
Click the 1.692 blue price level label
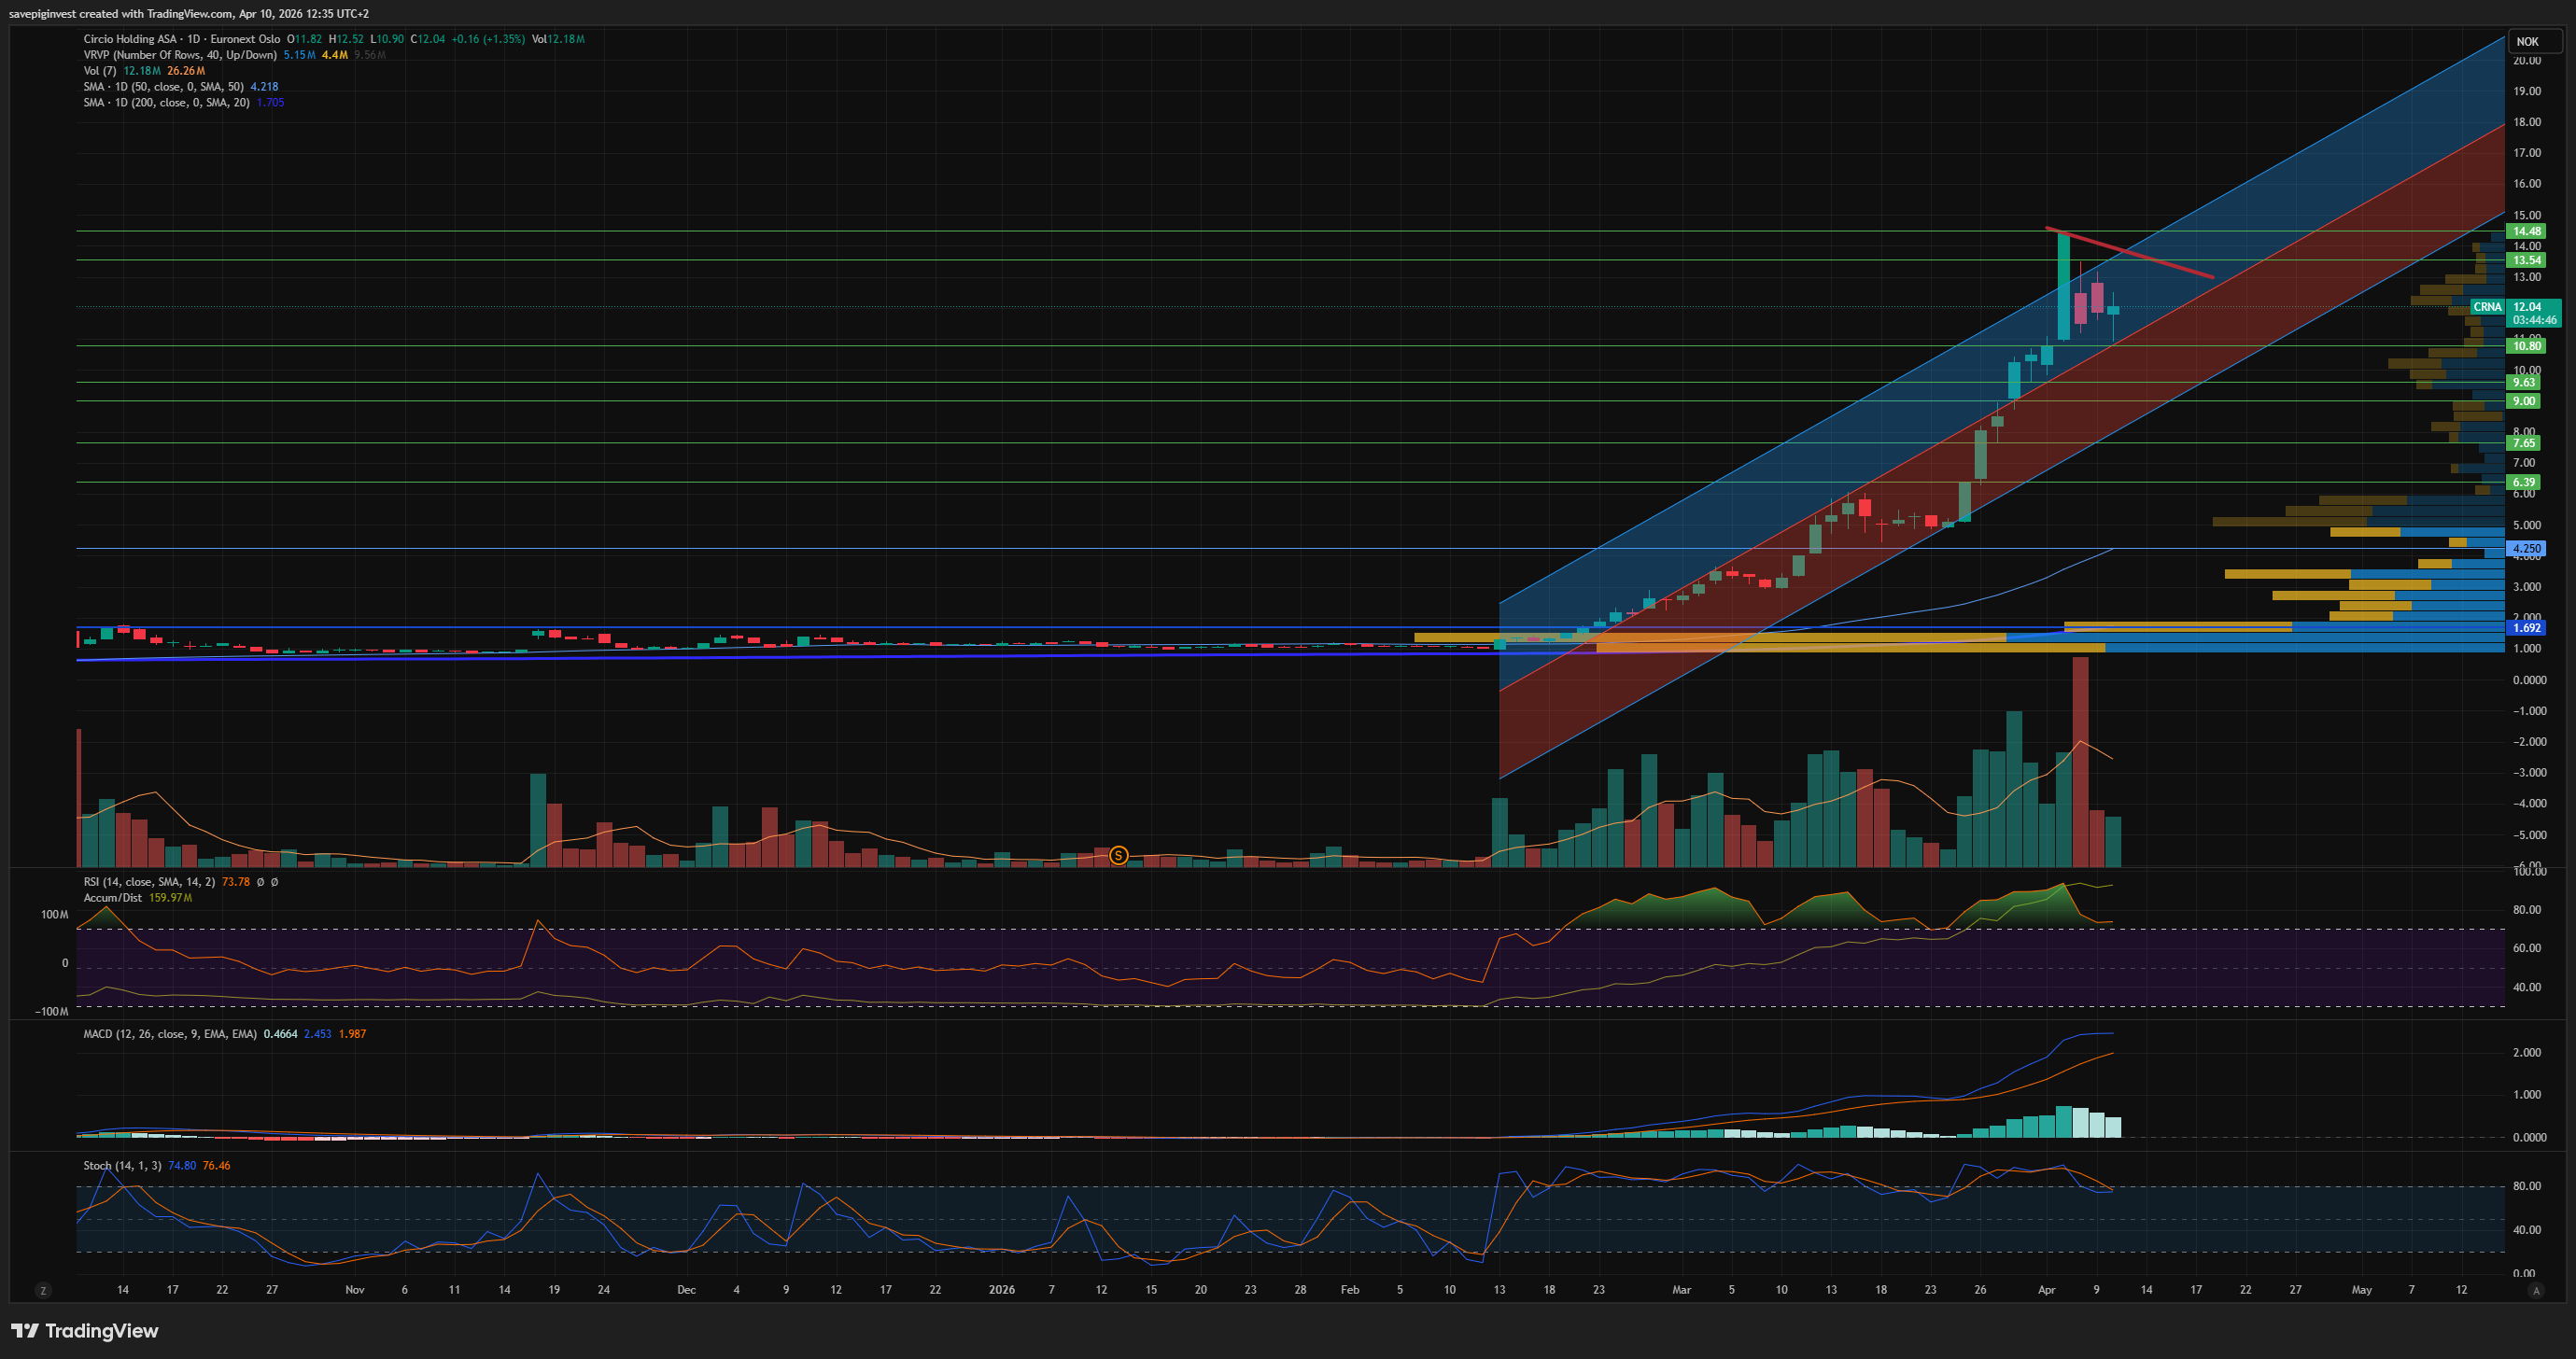pos(2527,628)
